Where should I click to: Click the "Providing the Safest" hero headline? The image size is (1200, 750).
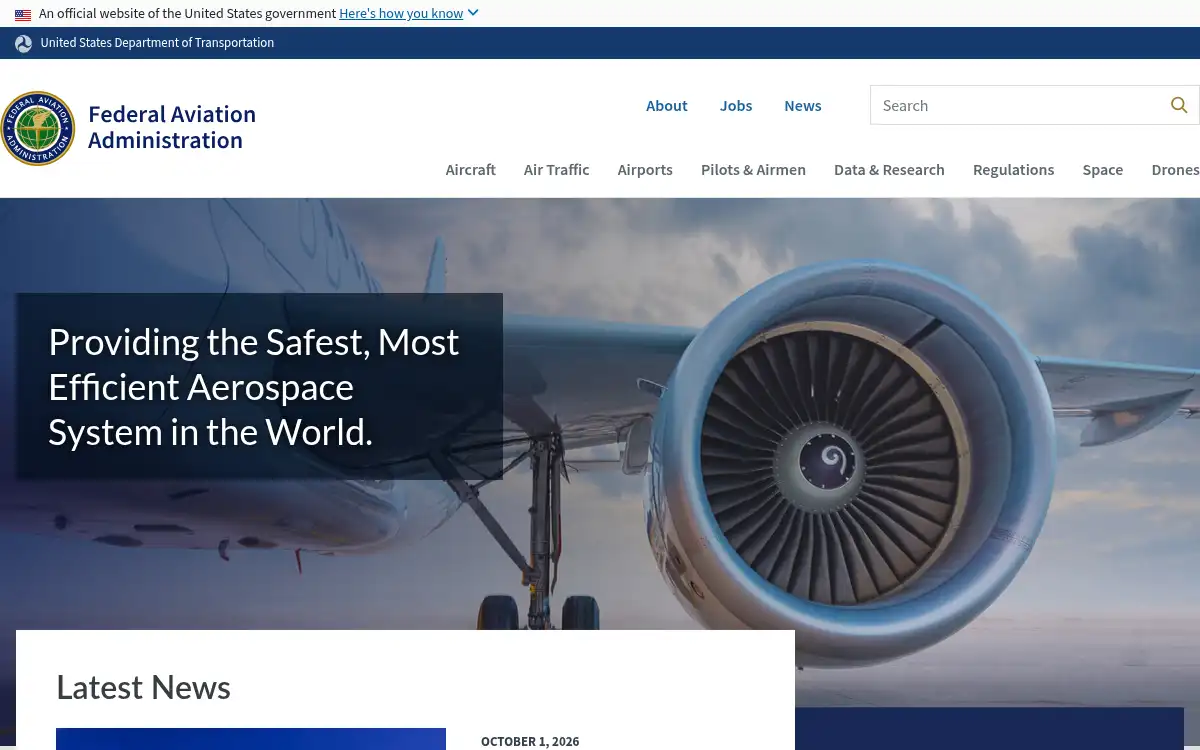pos(254,387)
